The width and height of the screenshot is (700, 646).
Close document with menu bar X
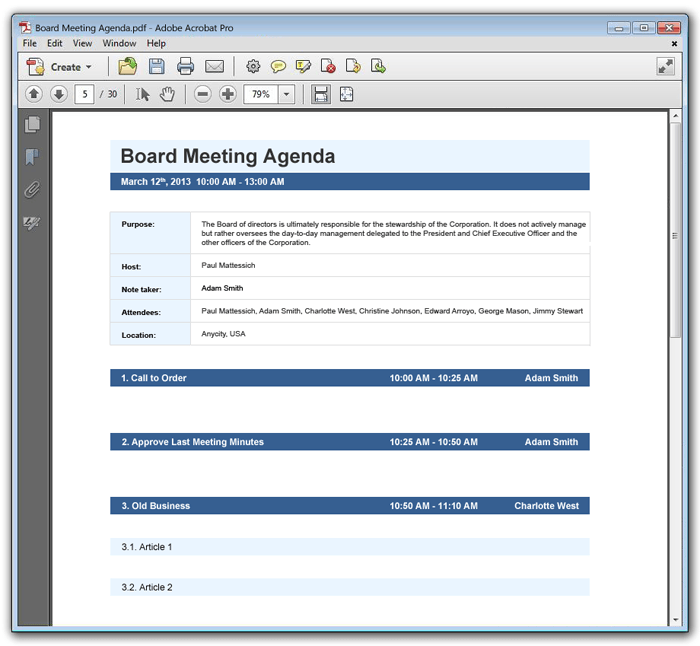click(x=674, y=44)
